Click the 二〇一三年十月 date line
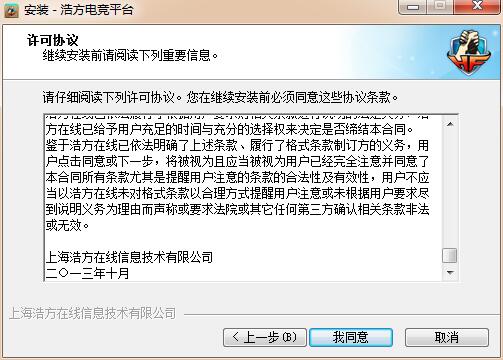The height and width of the screenshot is (360, 503). coord(87,273)
